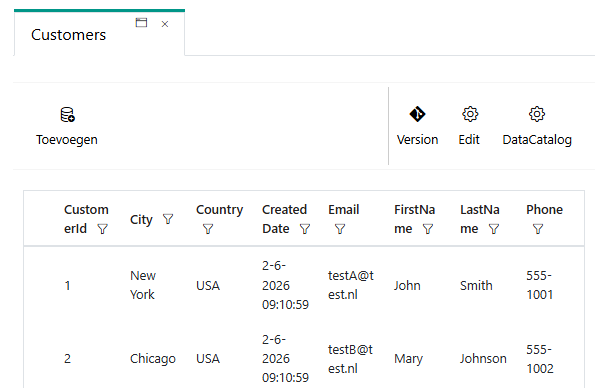Sort by the LastName column header

click(480, 219)
